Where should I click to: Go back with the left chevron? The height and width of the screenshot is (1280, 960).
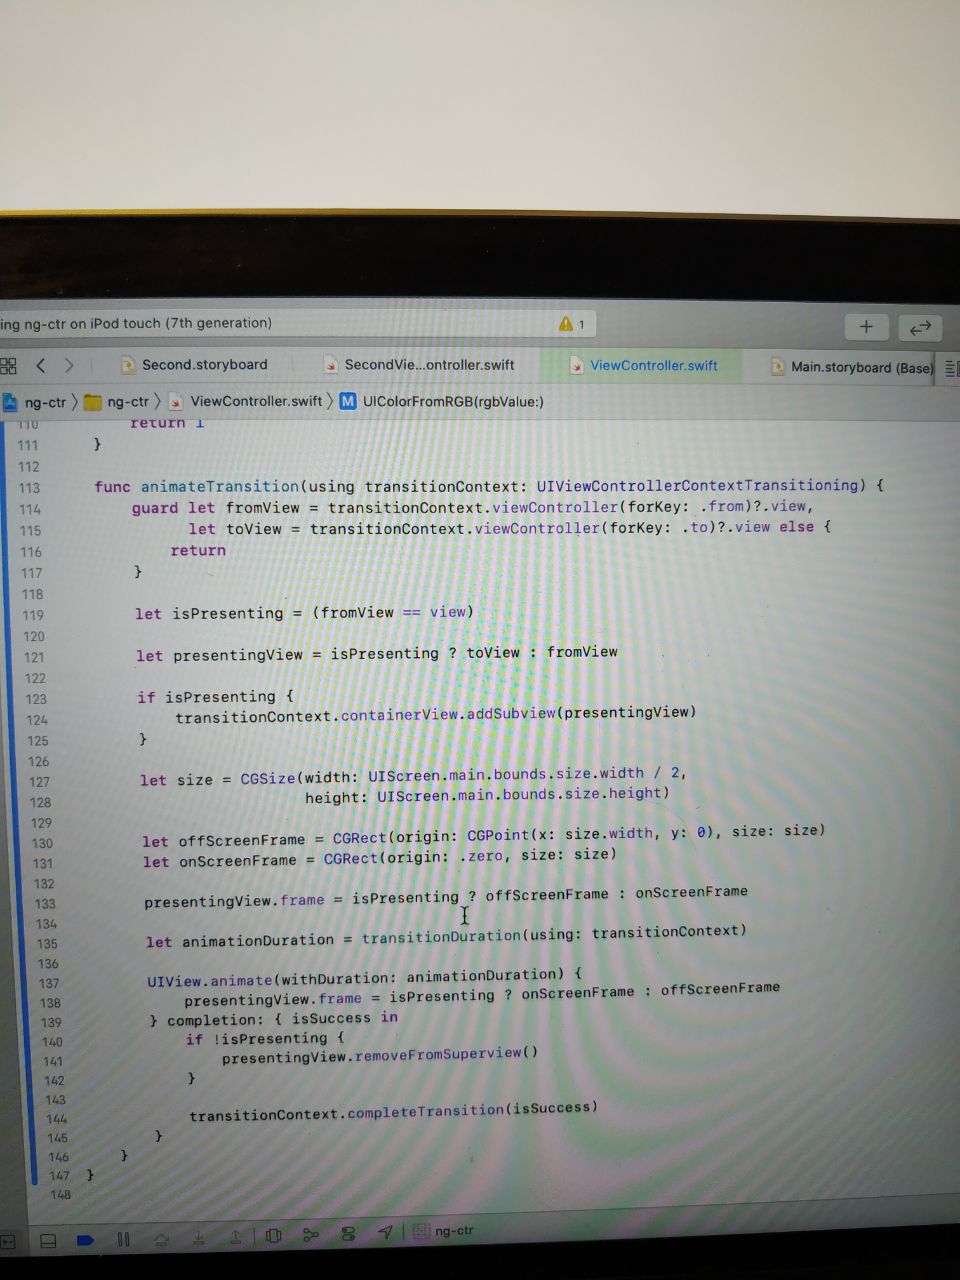(x=41, y=365)
